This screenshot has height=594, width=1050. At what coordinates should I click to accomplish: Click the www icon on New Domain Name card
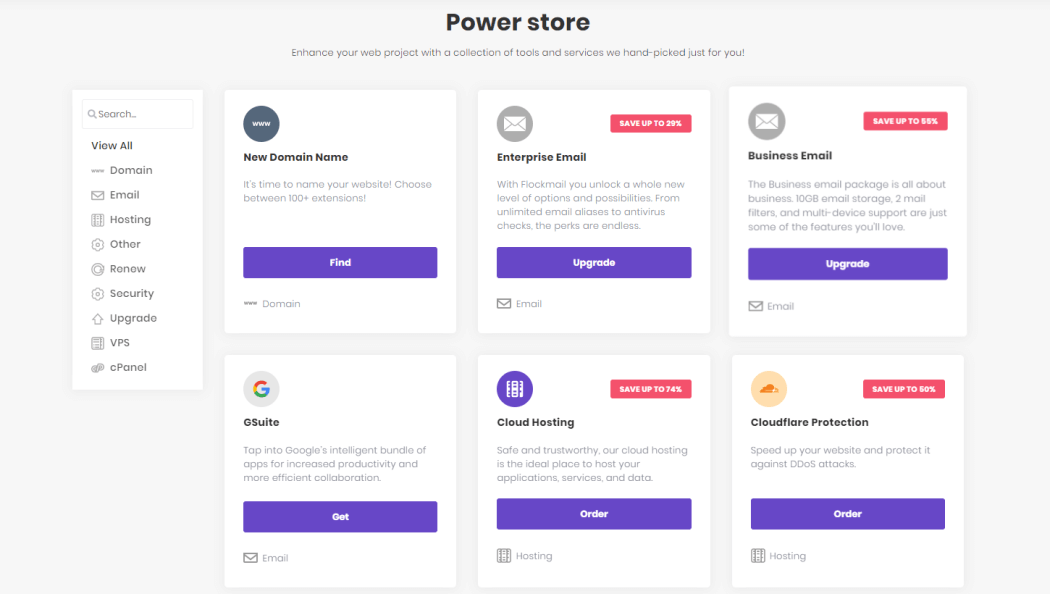pos(261,124)
